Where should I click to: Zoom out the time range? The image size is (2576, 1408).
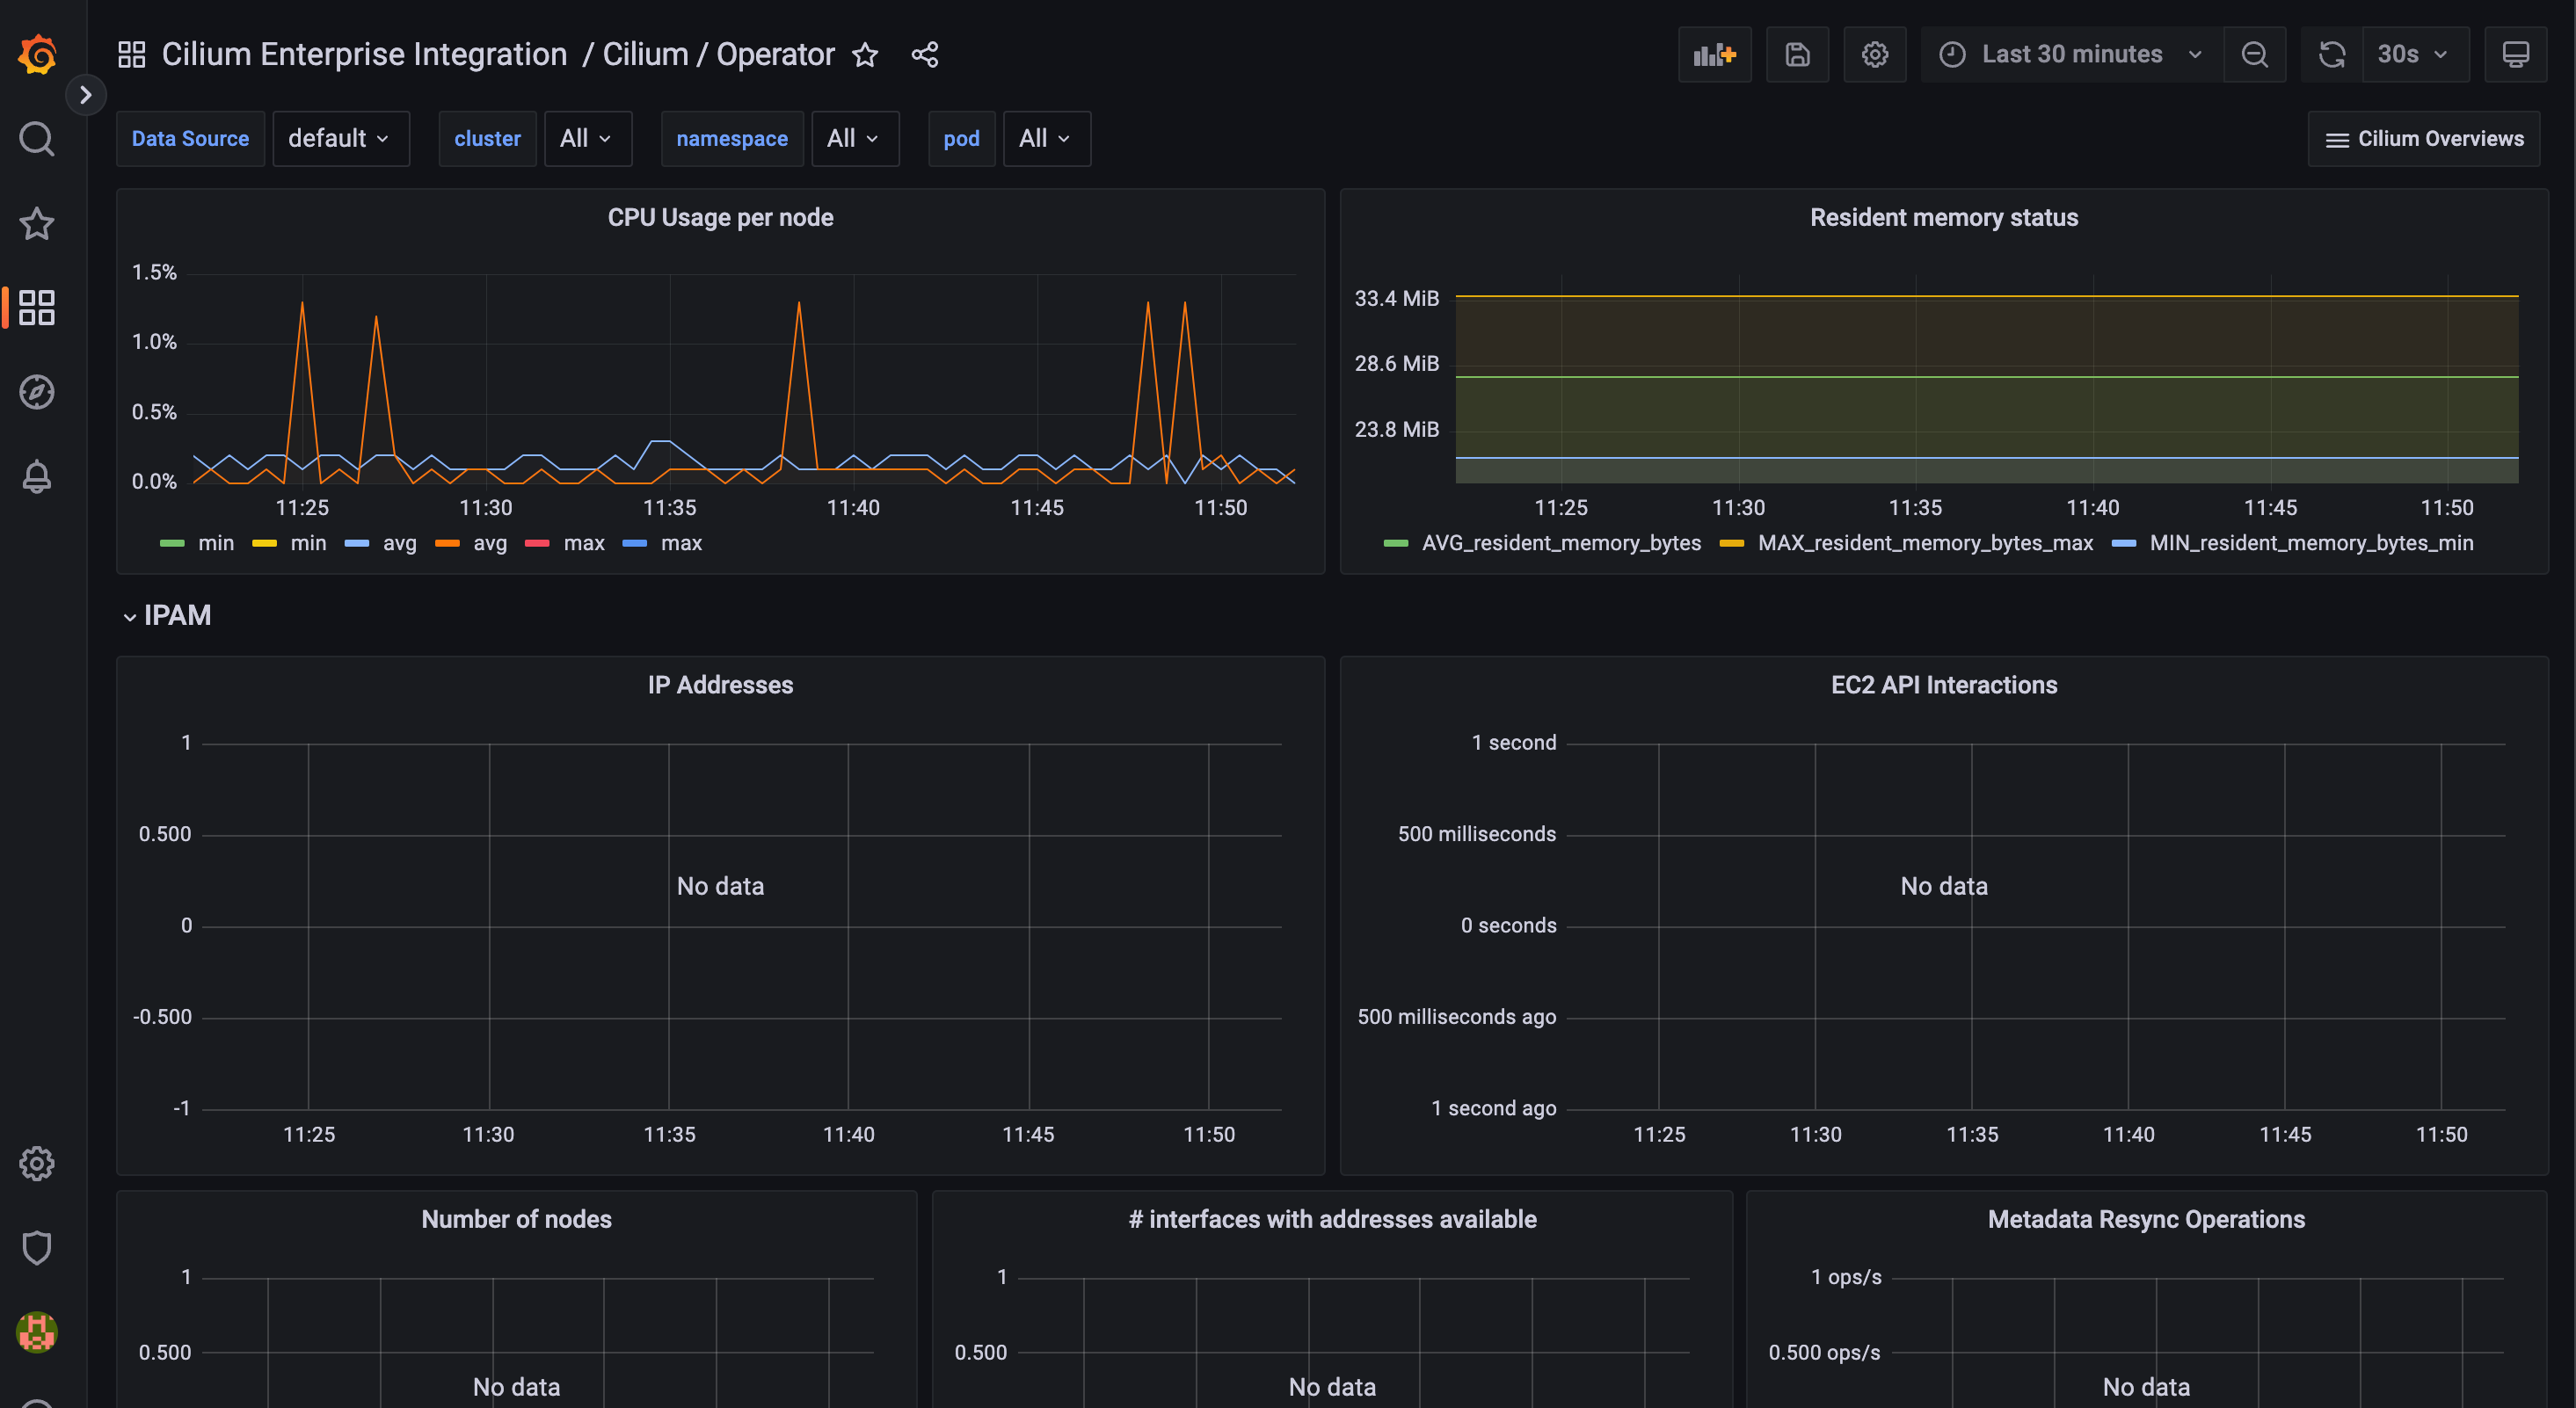[x=2254, y=54]
